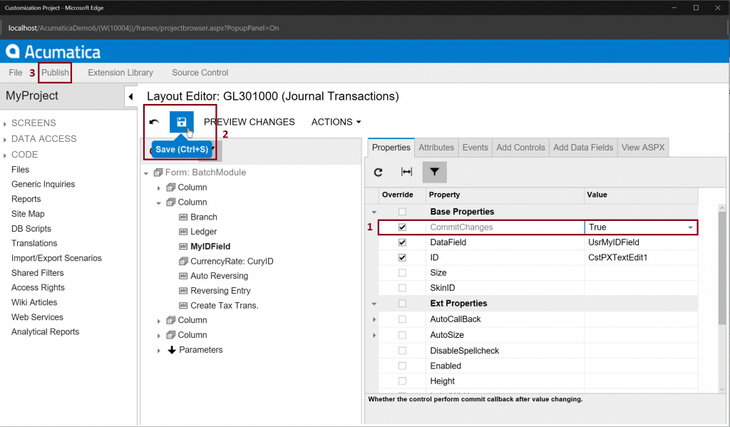Enable the Size override checkbox

coord(402,273)
